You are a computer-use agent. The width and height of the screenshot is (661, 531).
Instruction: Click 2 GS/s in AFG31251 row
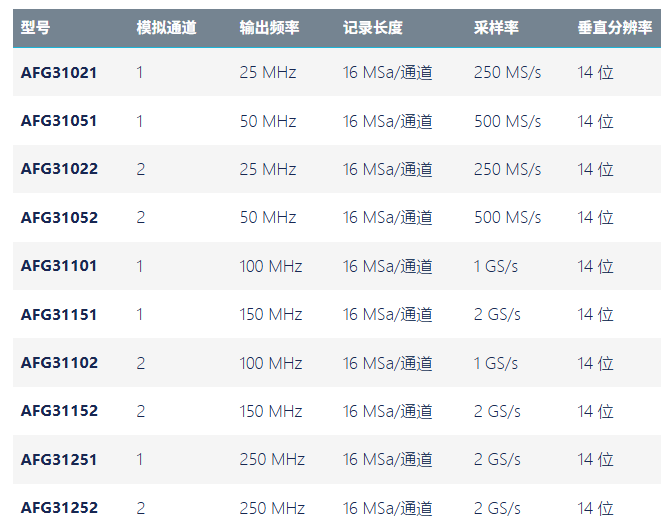pyautogui.click(x=497, y=459)
